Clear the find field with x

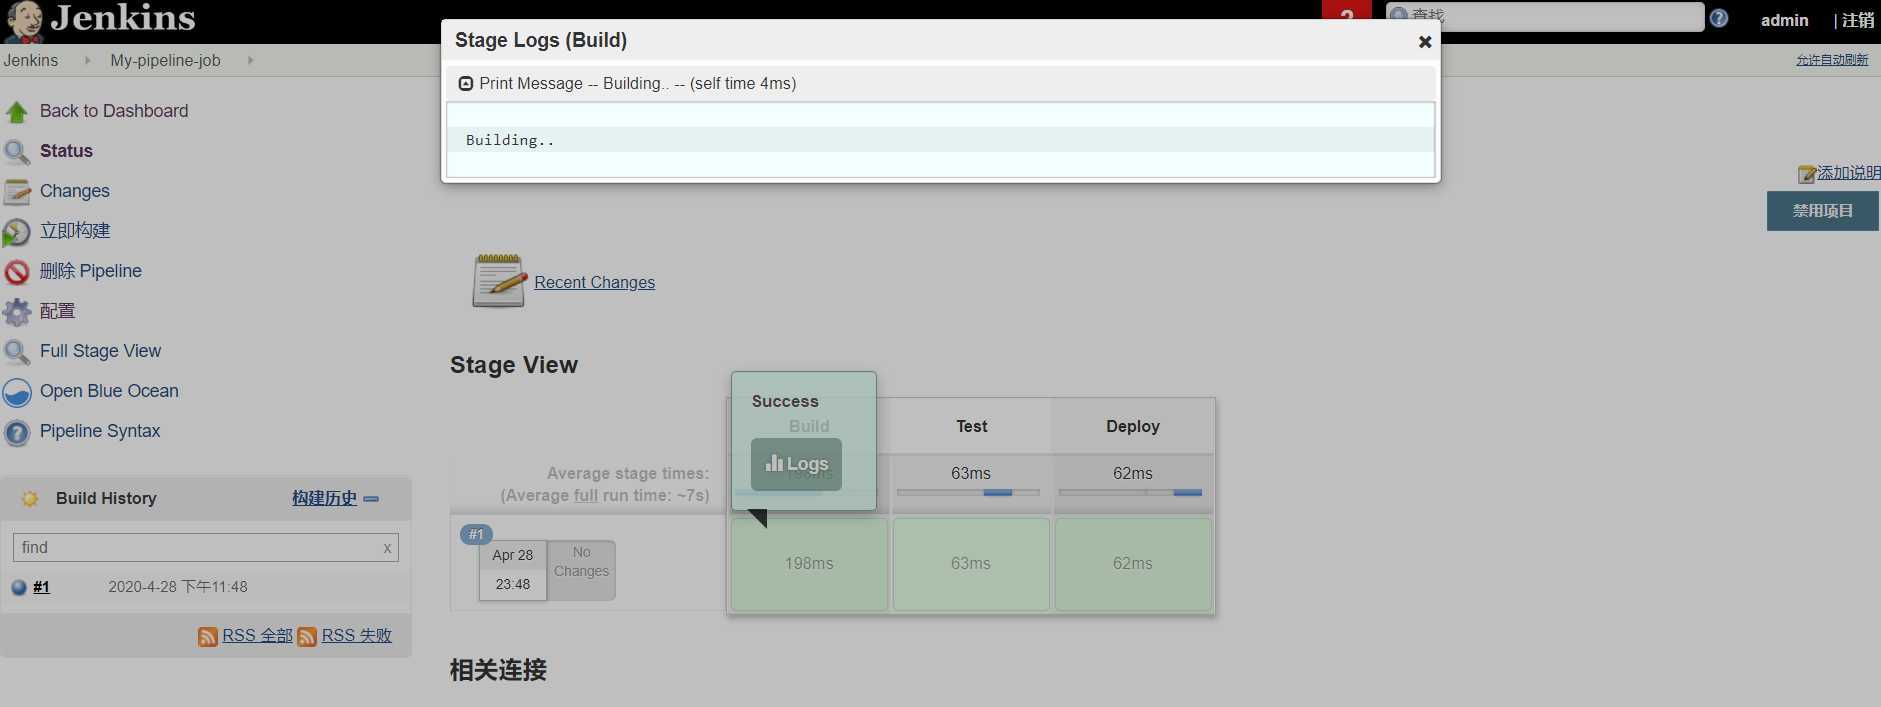[387, 548]
